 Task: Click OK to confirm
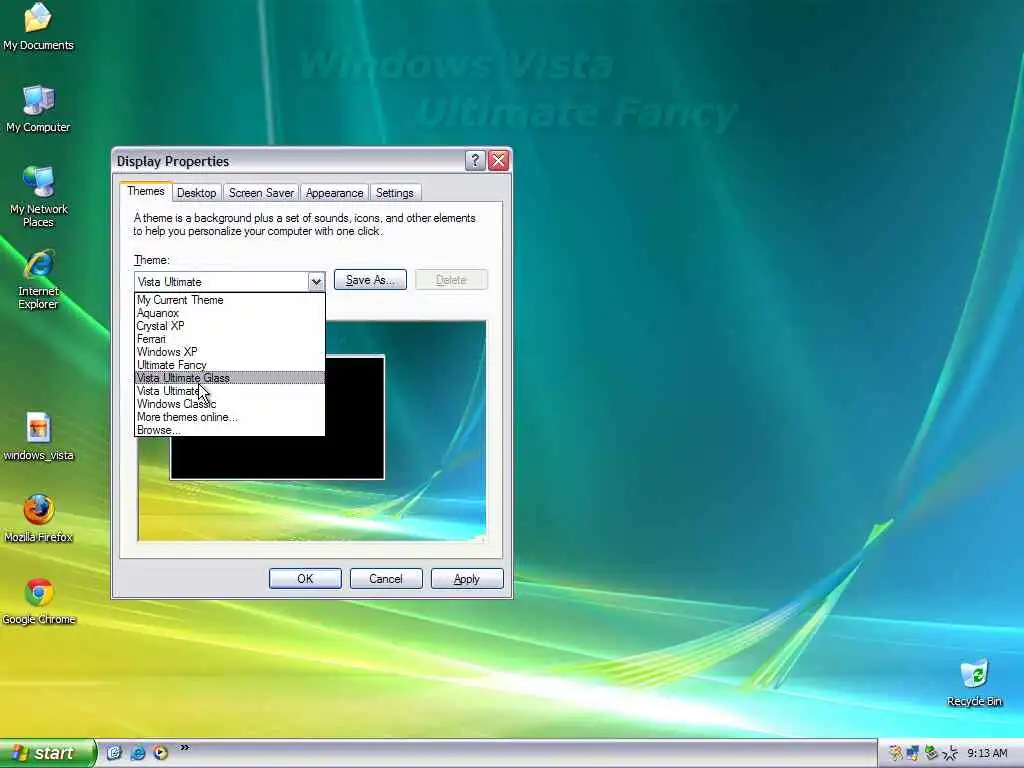click(305, 579)
